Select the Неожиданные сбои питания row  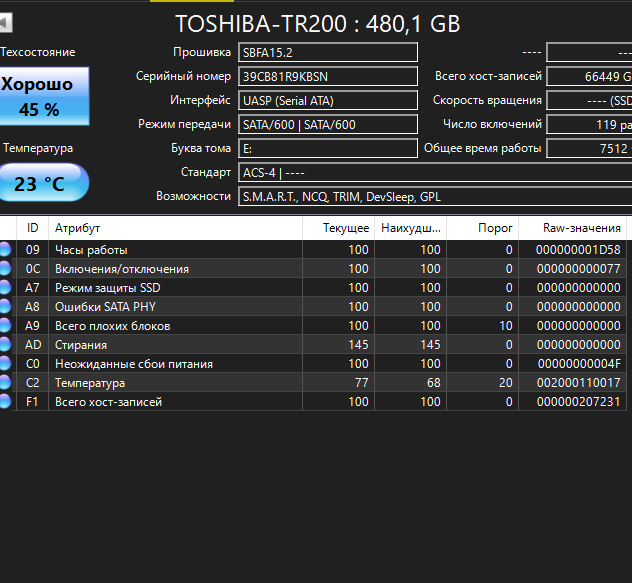coord(313,364)
